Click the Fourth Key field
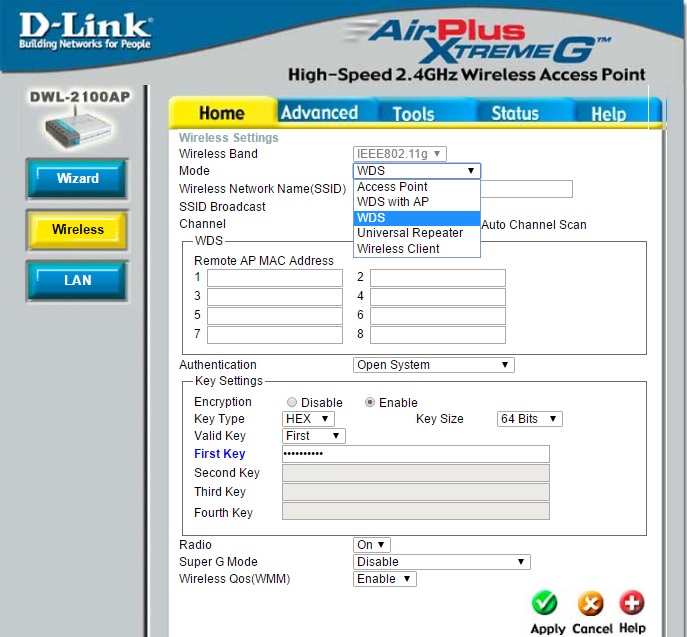 click(416, 511)
